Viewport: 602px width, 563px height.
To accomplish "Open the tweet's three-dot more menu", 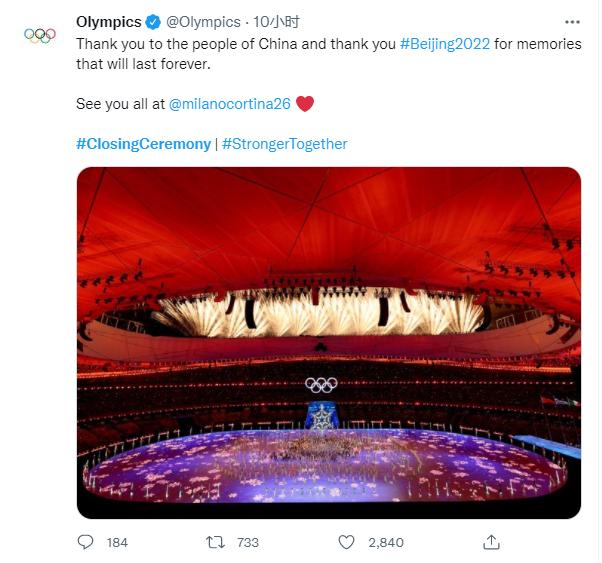I will (x=572, y=21).
